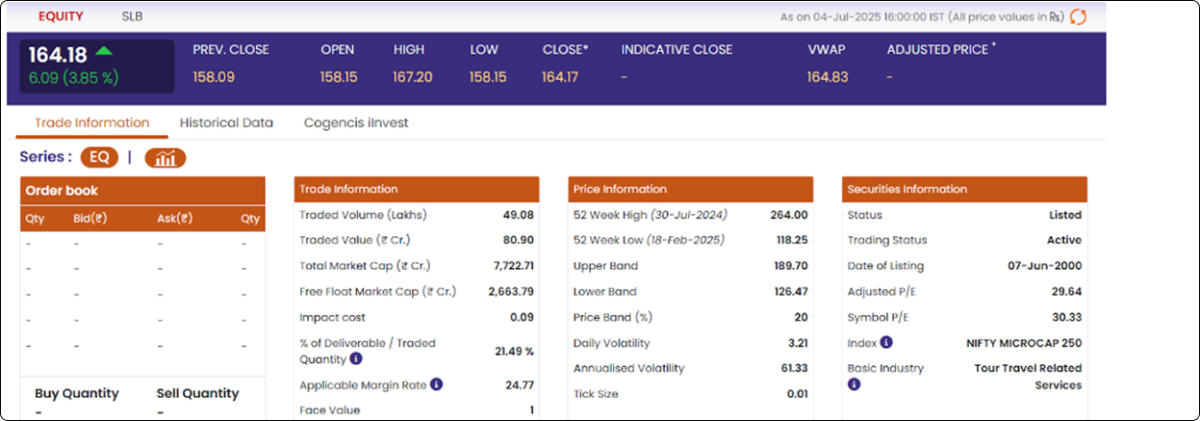Click the HIGH value 167.20

coord(413,76)
